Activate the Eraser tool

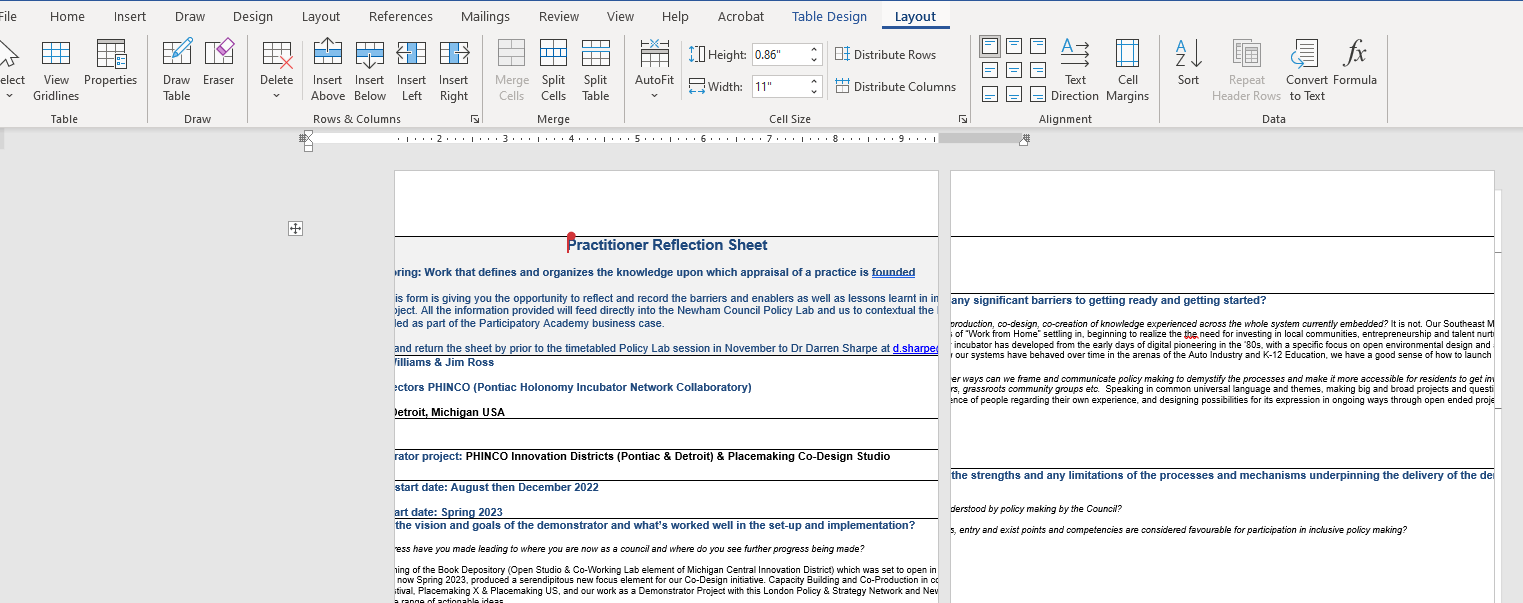pyautogui.click(x=218, y=63)
